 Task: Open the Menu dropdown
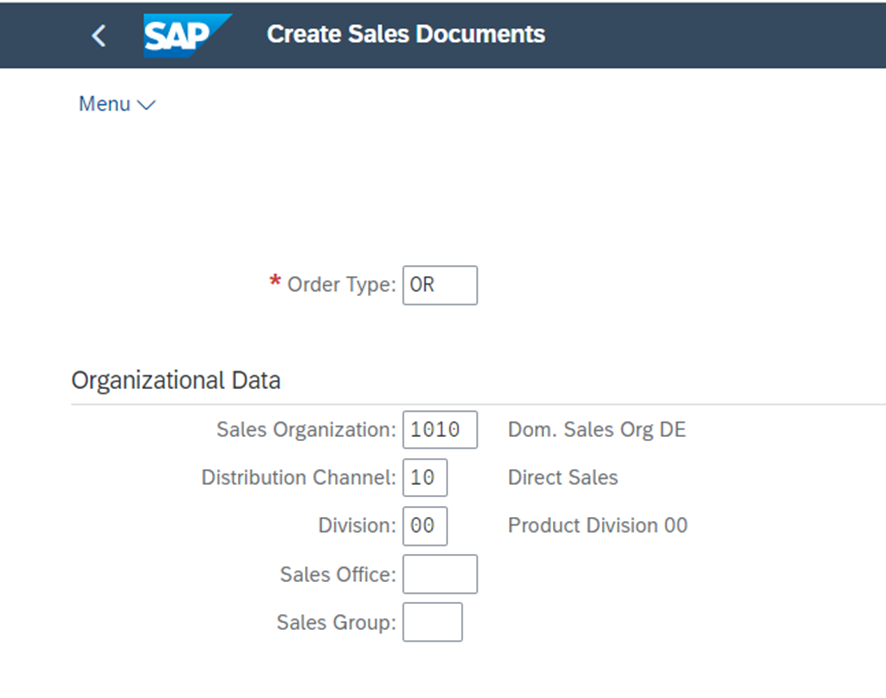coord(116,104)
